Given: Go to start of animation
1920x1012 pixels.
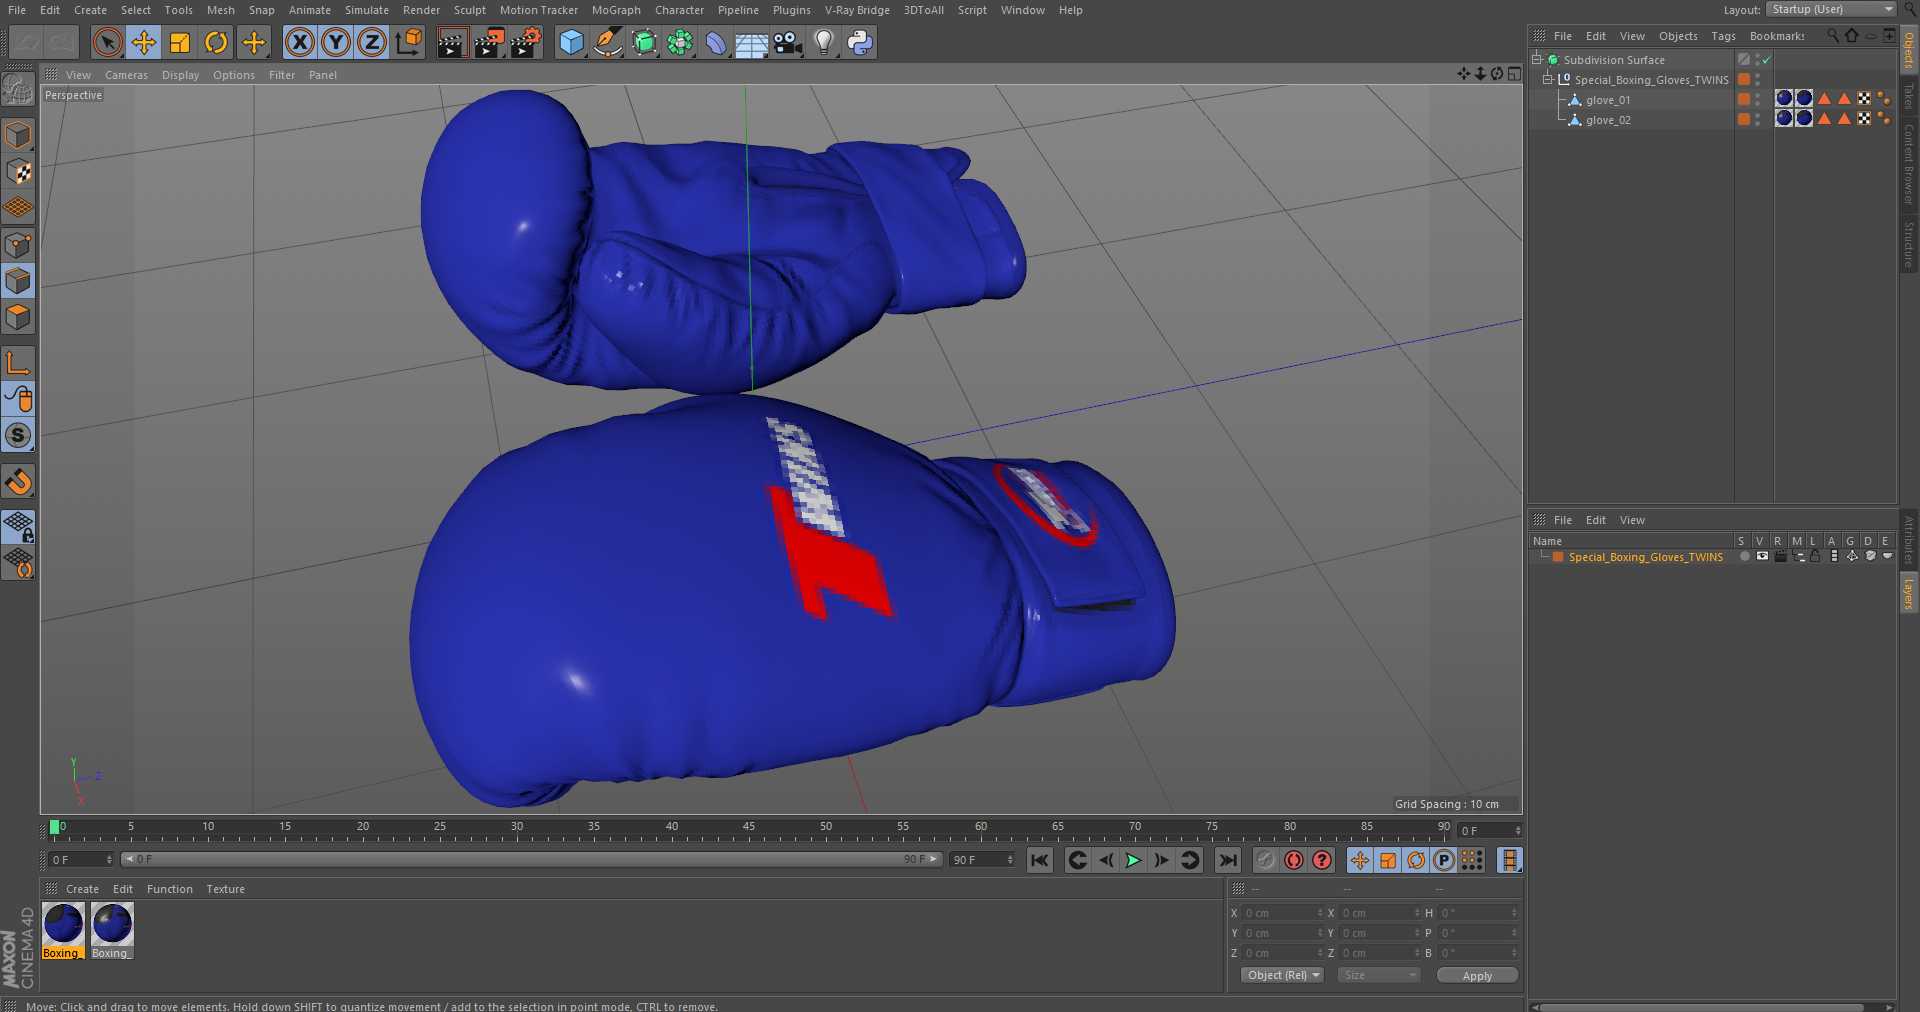Looking at the screenshot, I should pos(1040,860).
